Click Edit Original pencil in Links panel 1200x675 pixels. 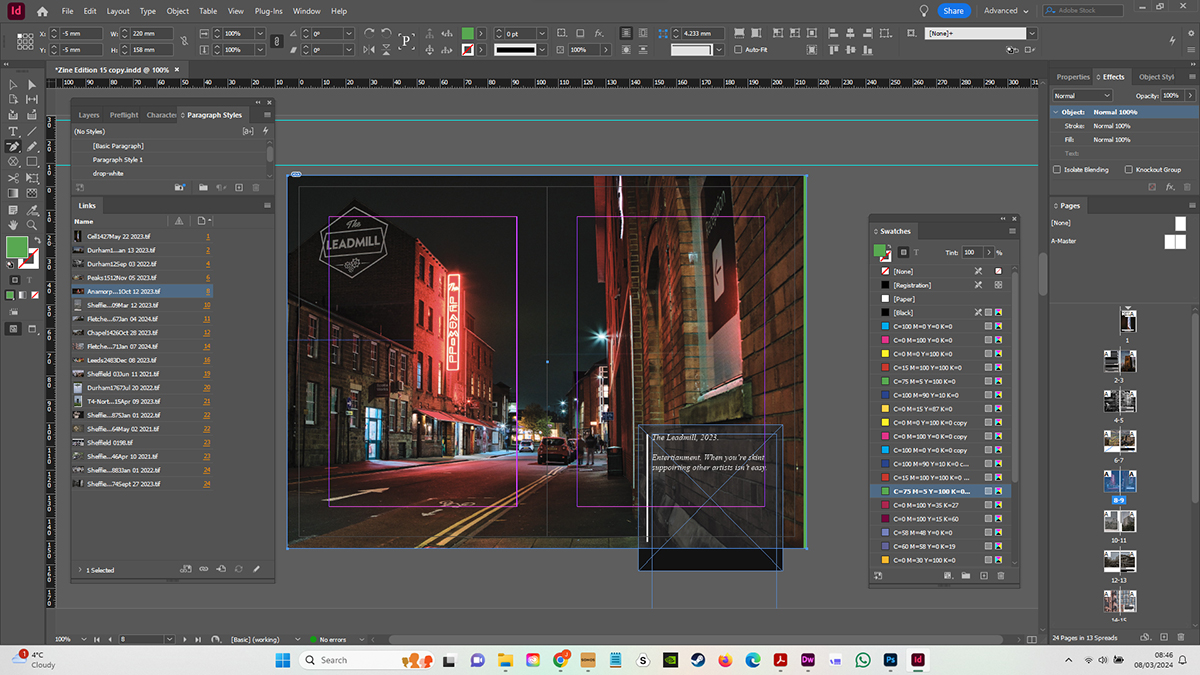256,569
